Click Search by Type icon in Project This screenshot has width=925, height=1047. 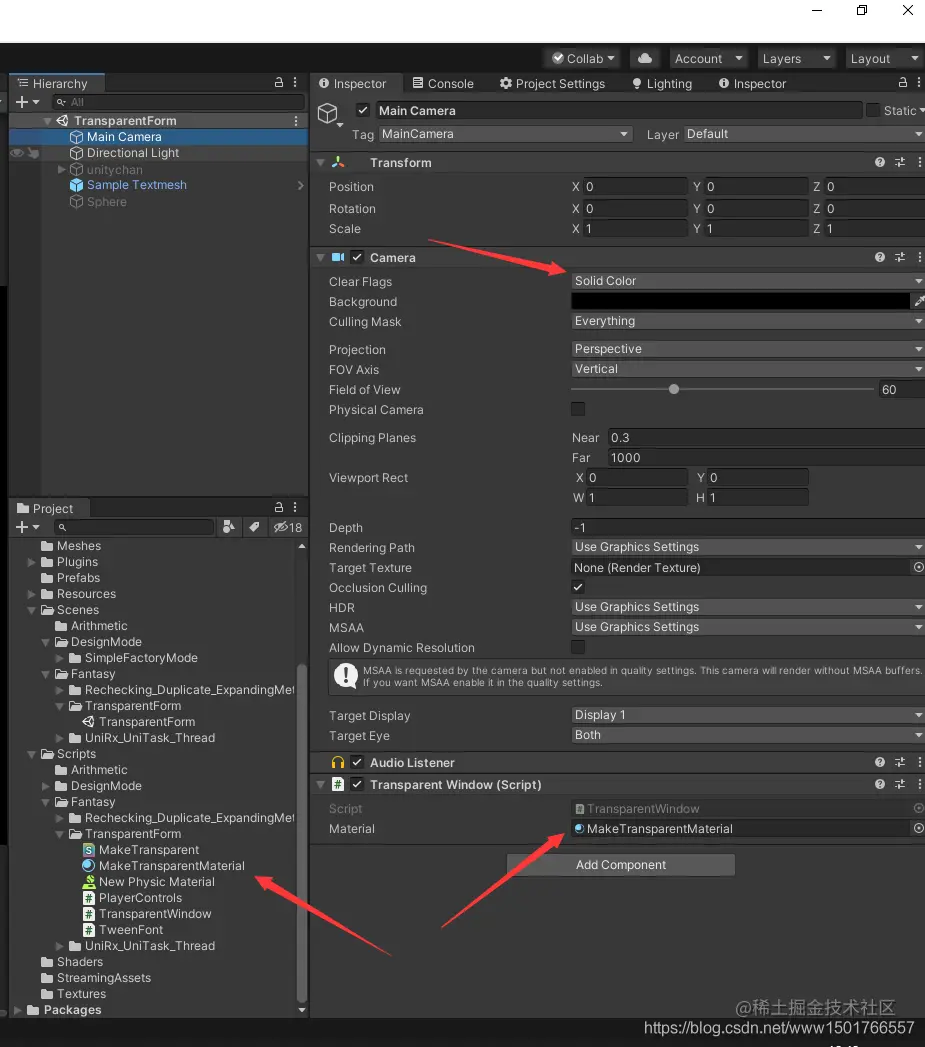click(x=228, y=527)
